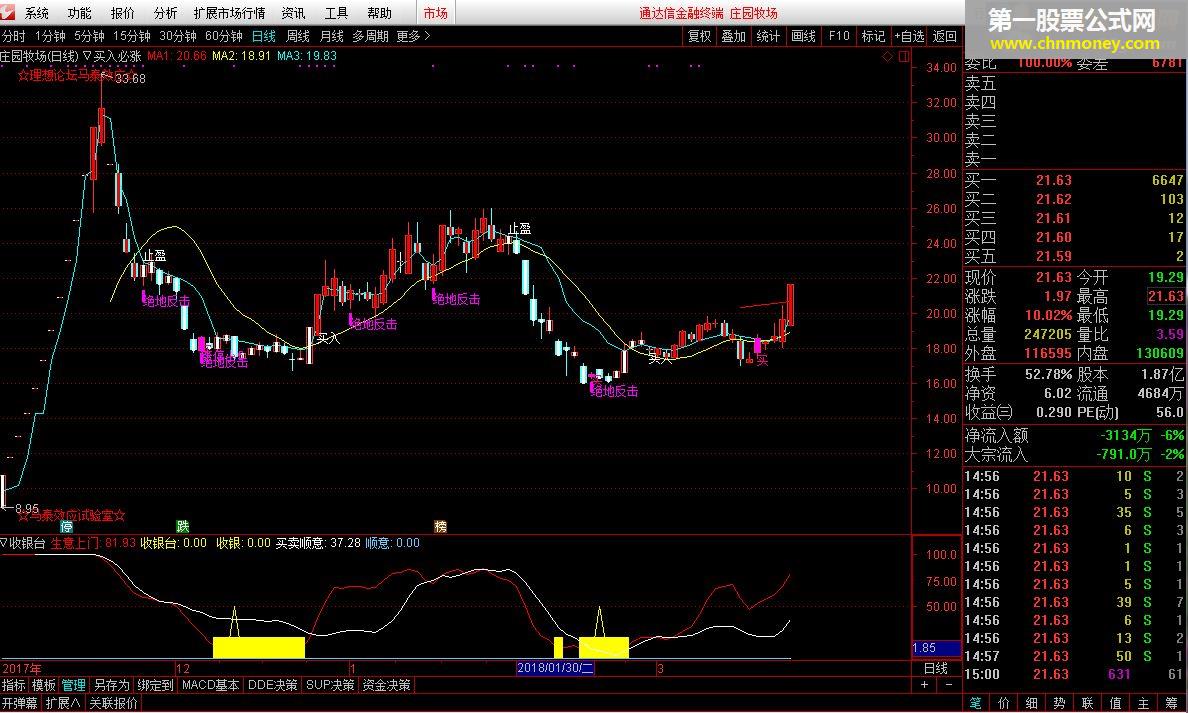The height and width of the screenshot is (713, 1188).
Task: Open the 资讯 menu
Action: (x=293, y=14)
